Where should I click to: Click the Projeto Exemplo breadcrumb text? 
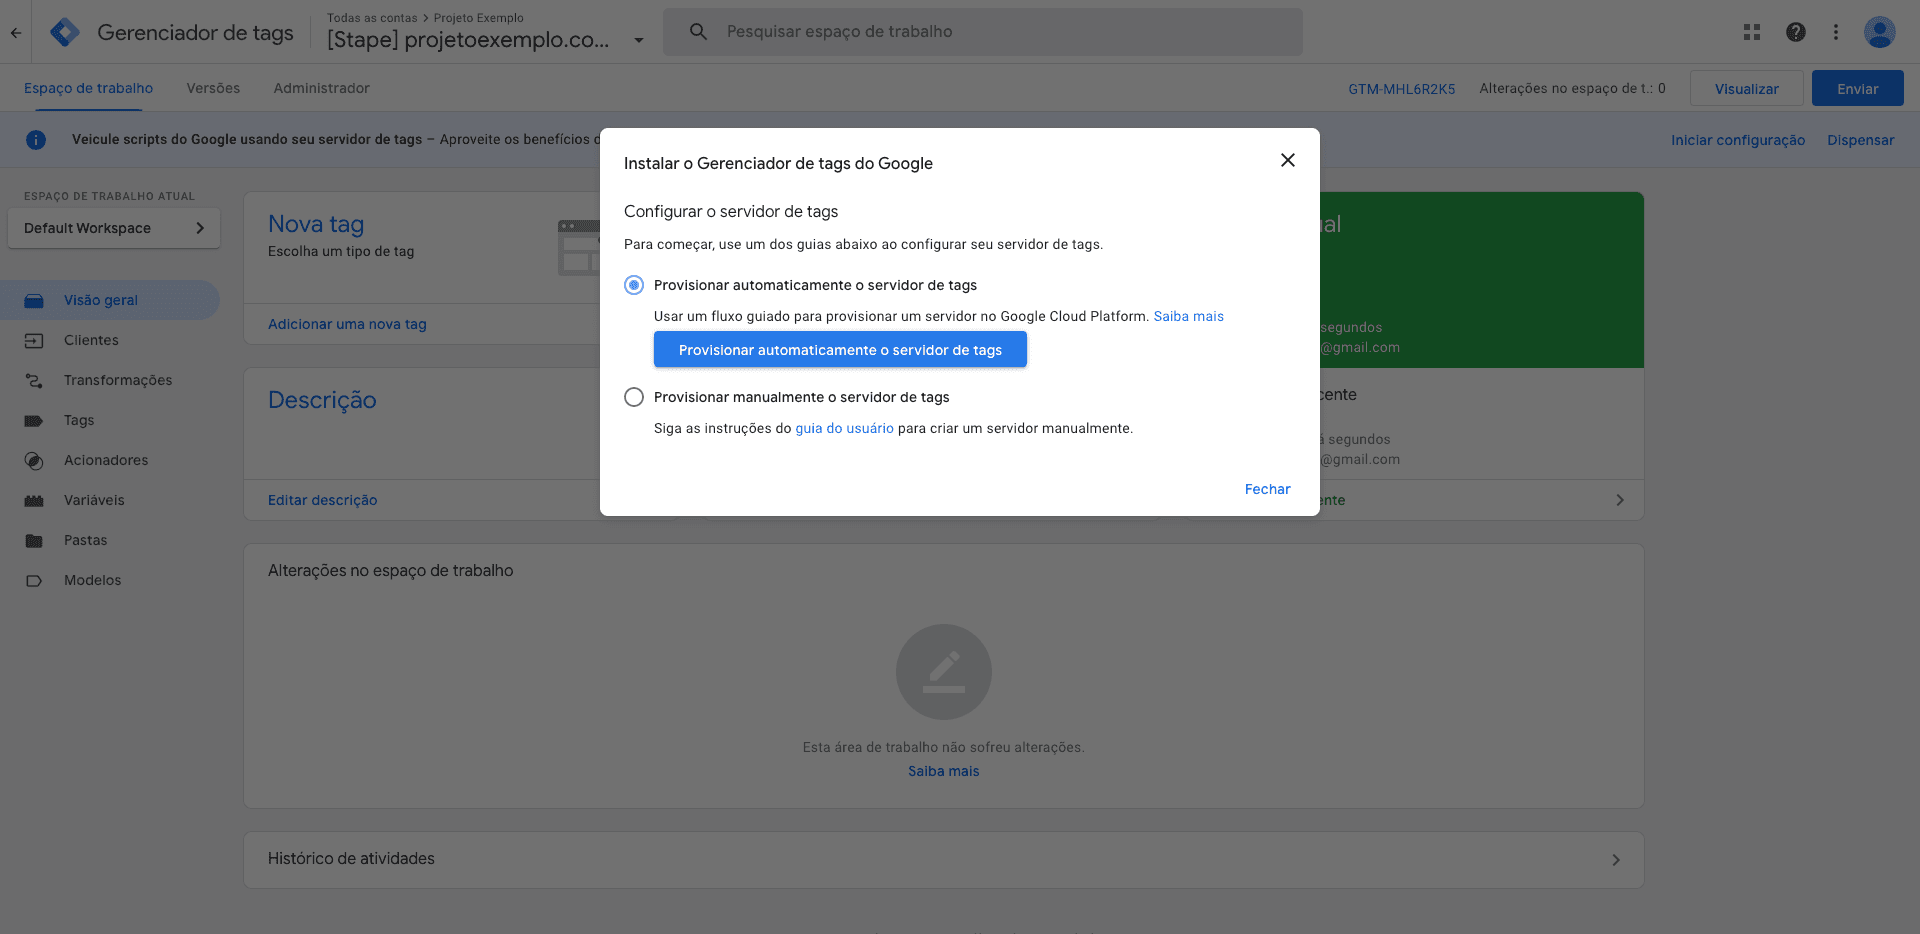coord(479,18)
